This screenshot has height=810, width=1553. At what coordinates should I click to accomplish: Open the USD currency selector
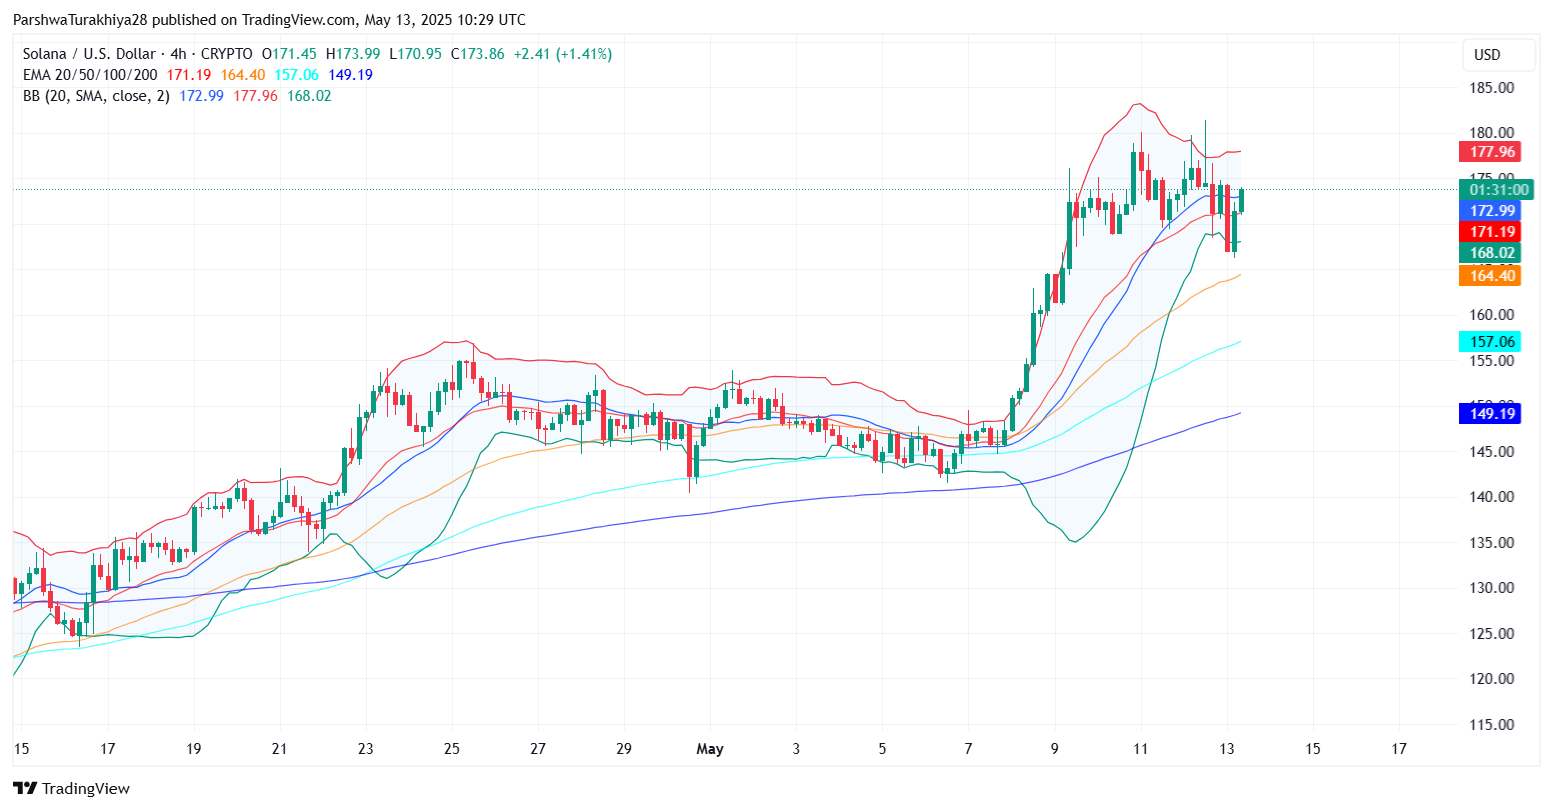[x=1499, y=55]
